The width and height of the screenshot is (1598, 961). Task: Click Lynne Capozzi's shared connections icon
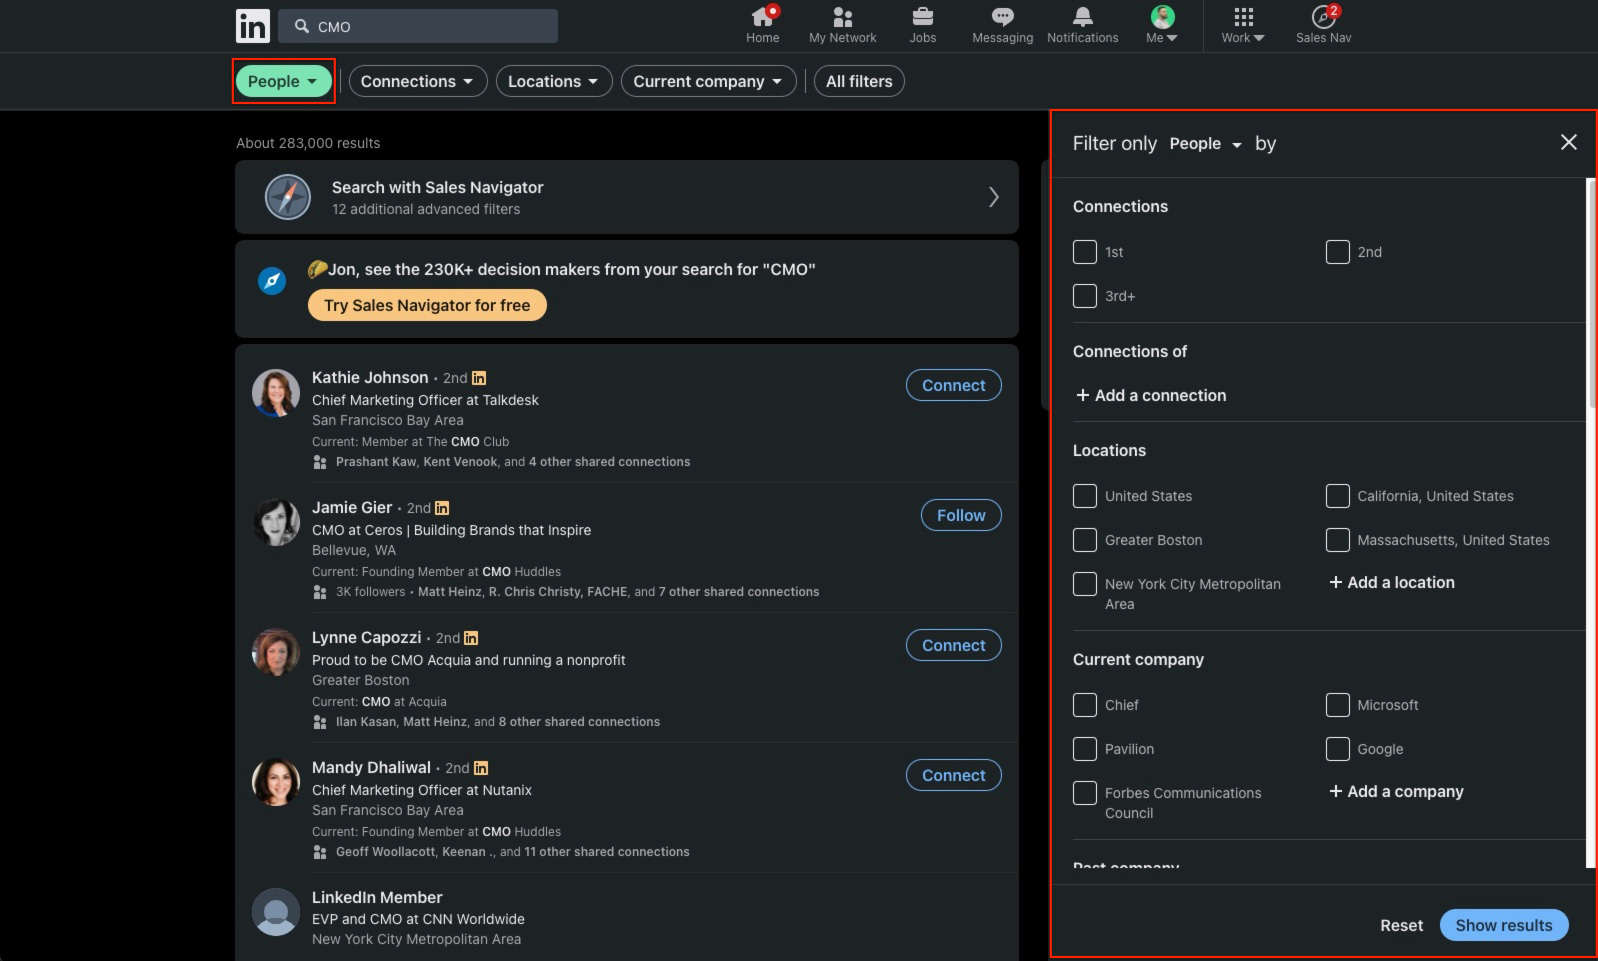coord(320,722)
